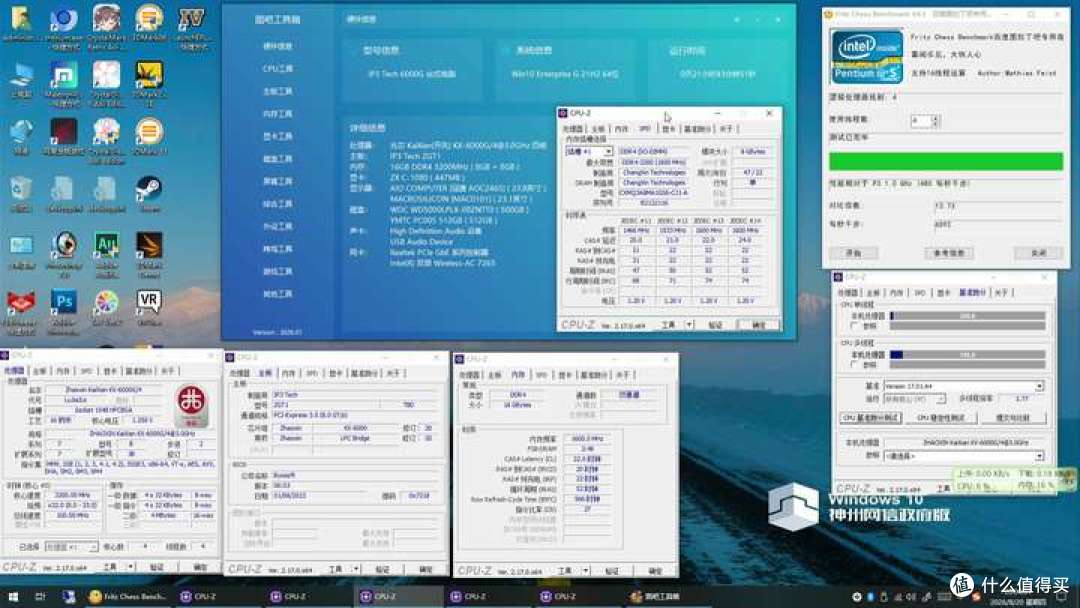
Task: Click CPU 稳定性测试 button in CPU-Z bench
Action: click(x=940, y=418)
